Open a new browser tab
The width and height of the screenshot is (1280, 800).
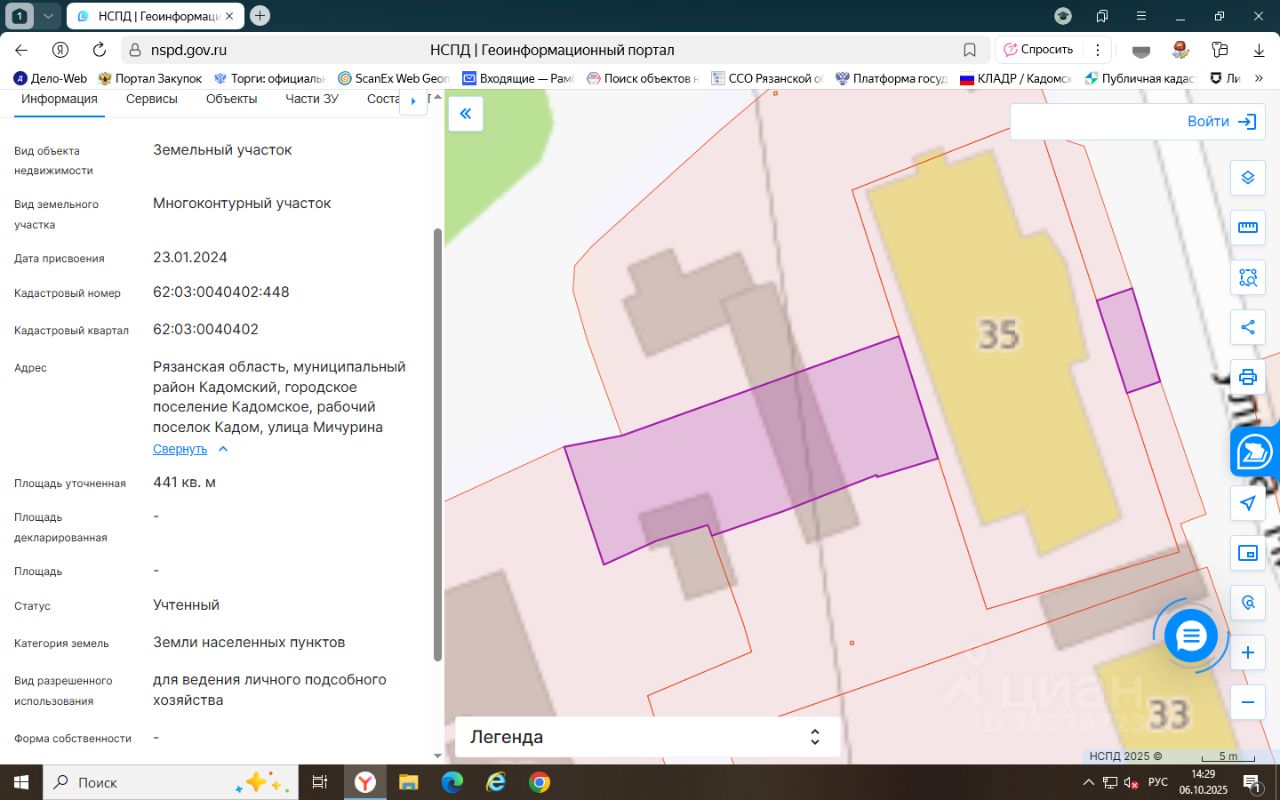260,16
